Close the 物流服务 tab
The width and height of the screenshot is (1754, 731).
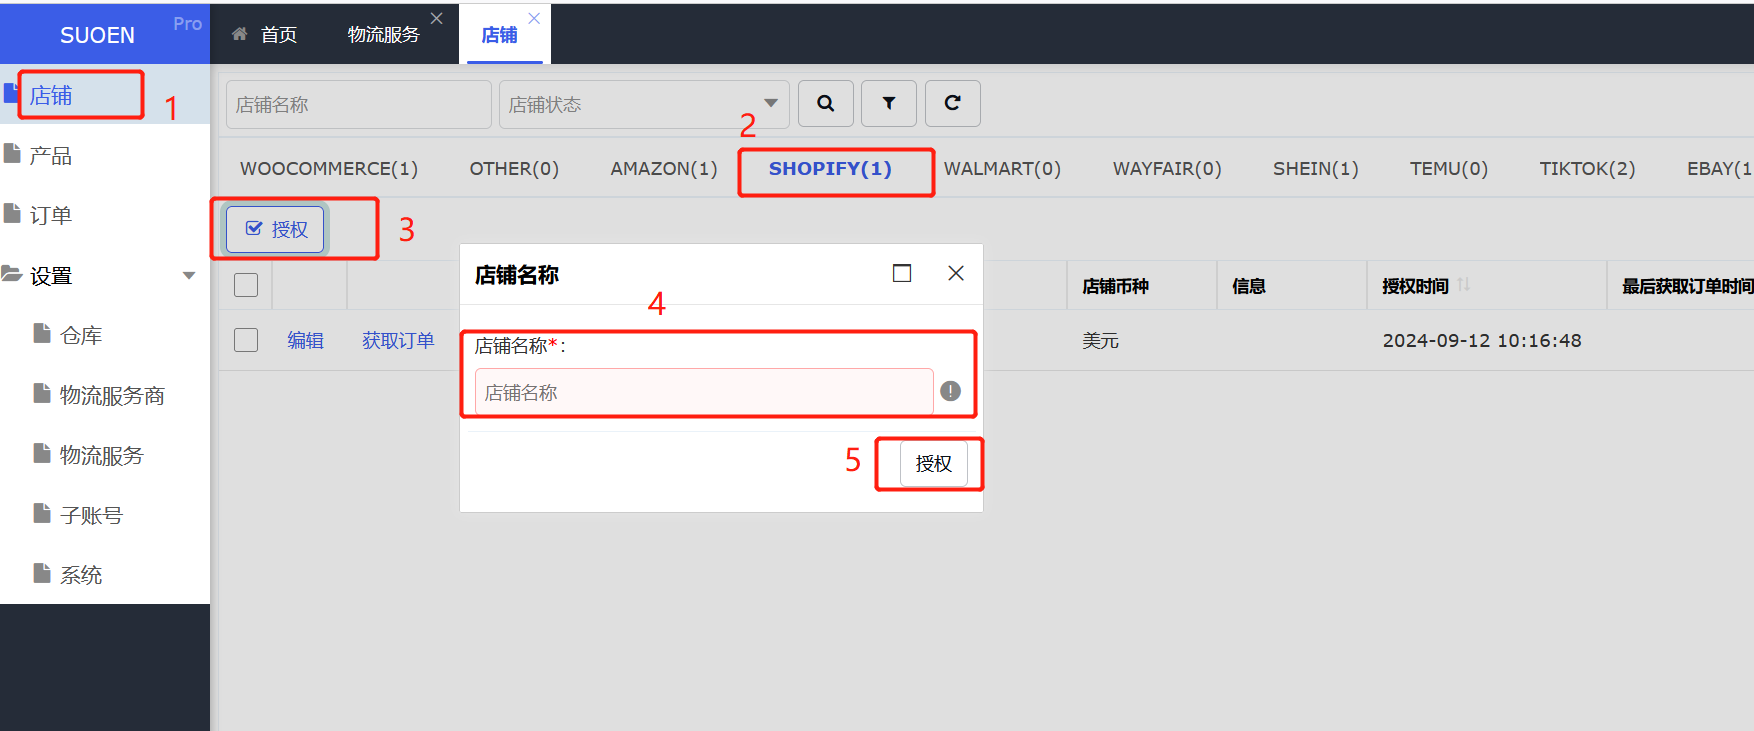click(x=437, y=18)
